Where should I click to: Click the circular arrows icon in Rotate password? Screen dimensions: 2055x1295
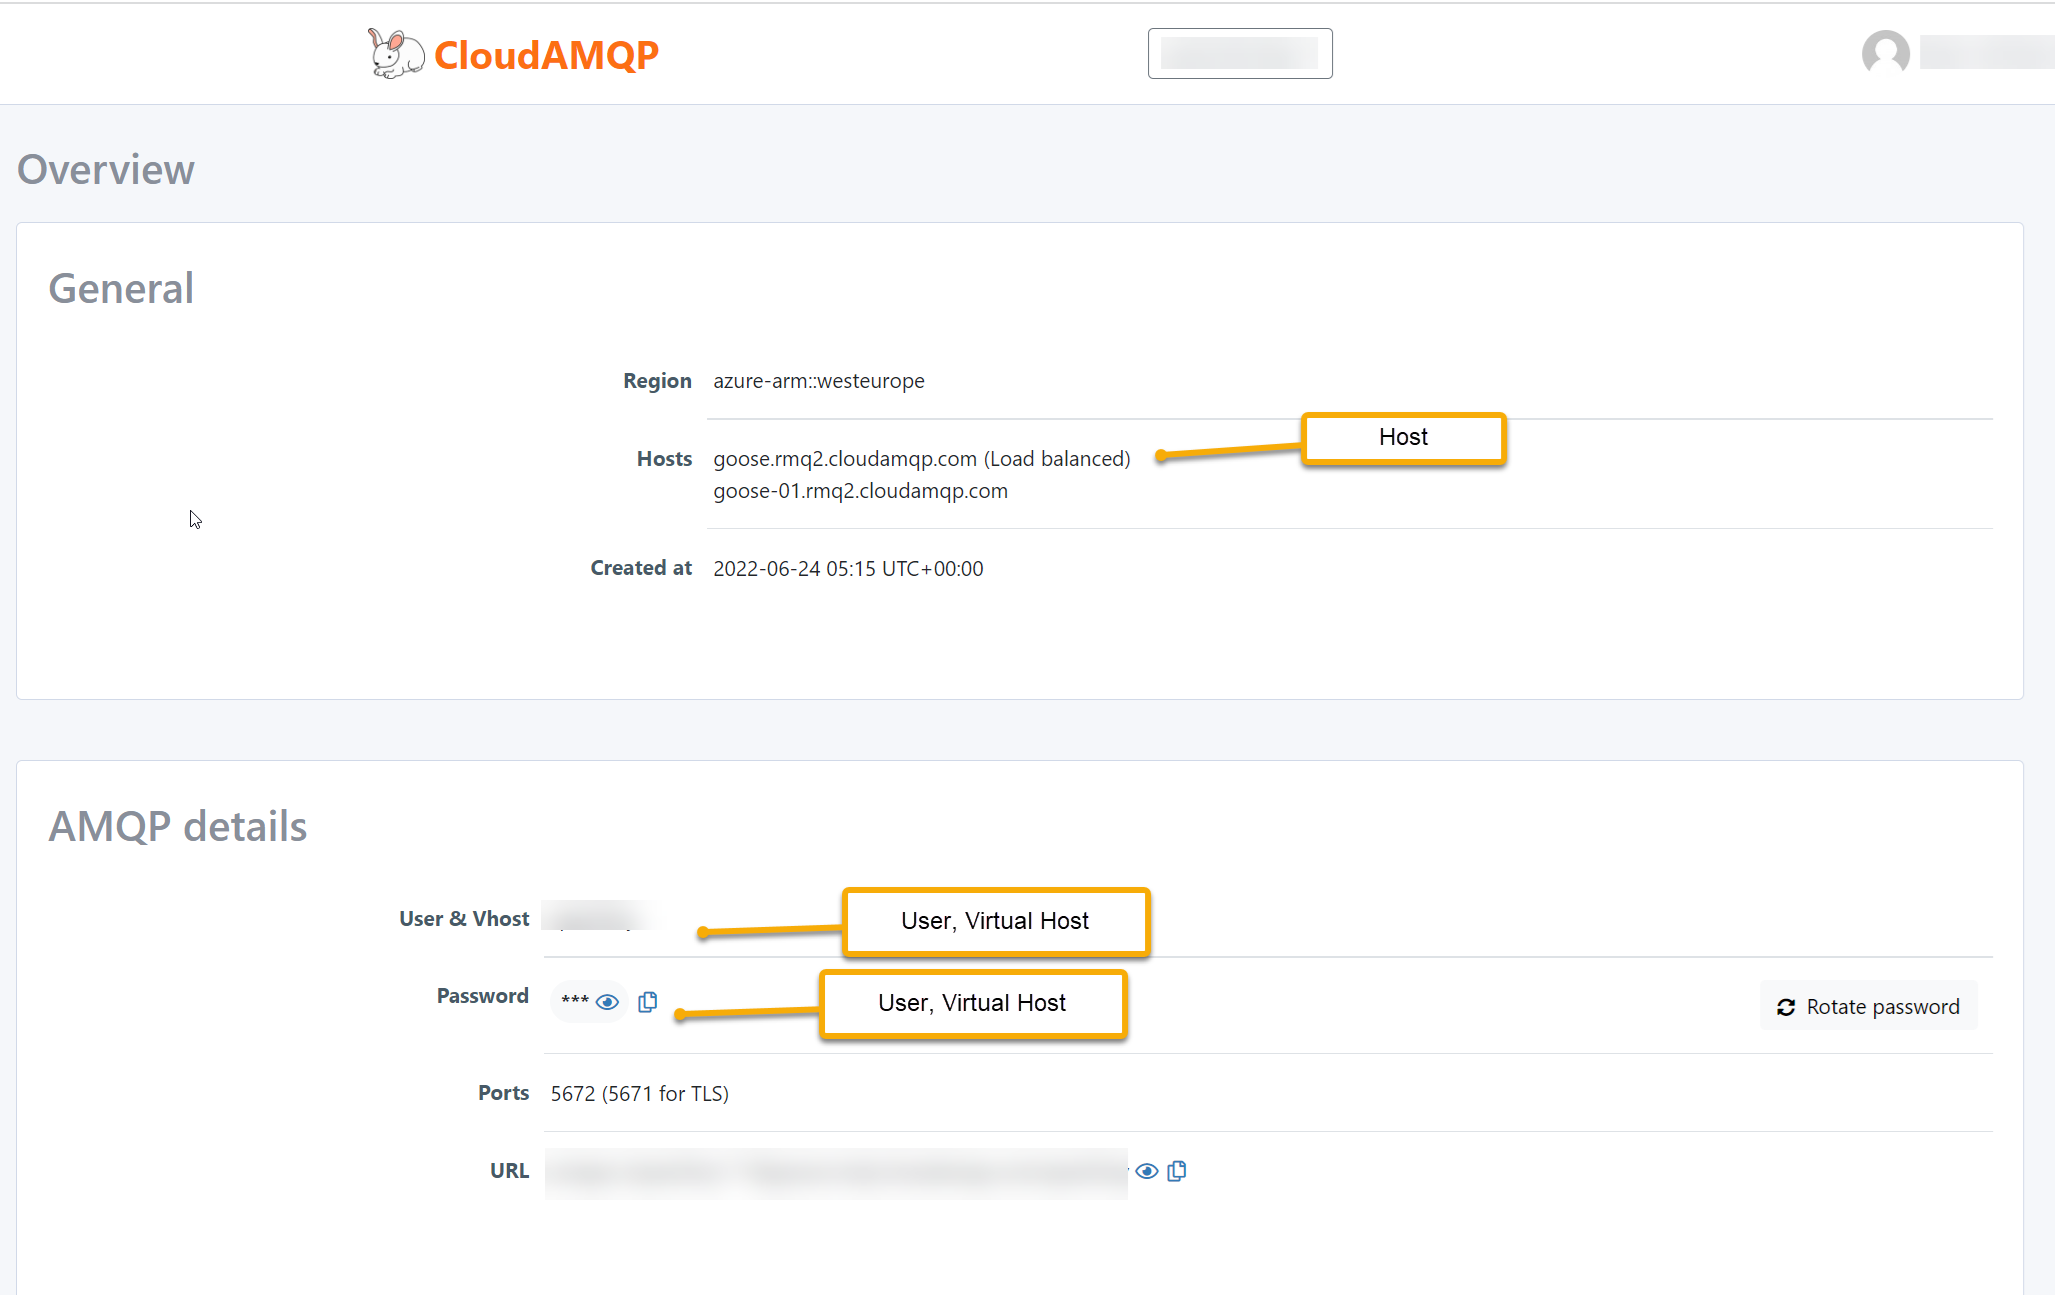1786,1007
